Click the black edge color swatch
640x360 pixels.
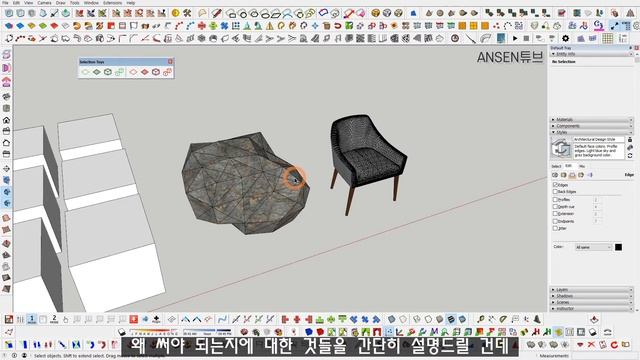618,247
